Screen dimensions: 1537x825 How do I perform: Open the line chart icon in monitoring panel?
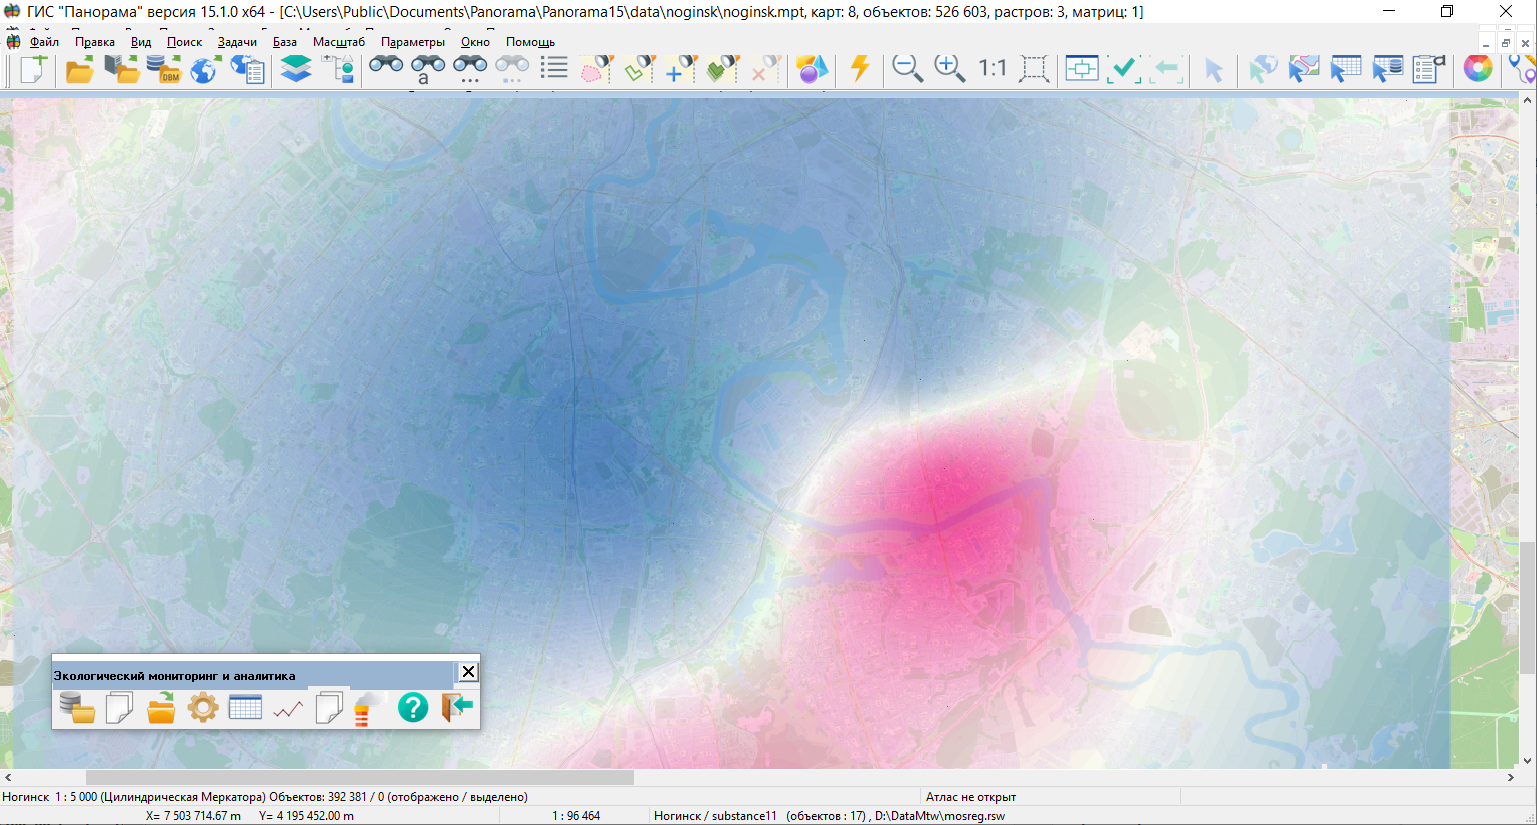click(x=288, y=709)
